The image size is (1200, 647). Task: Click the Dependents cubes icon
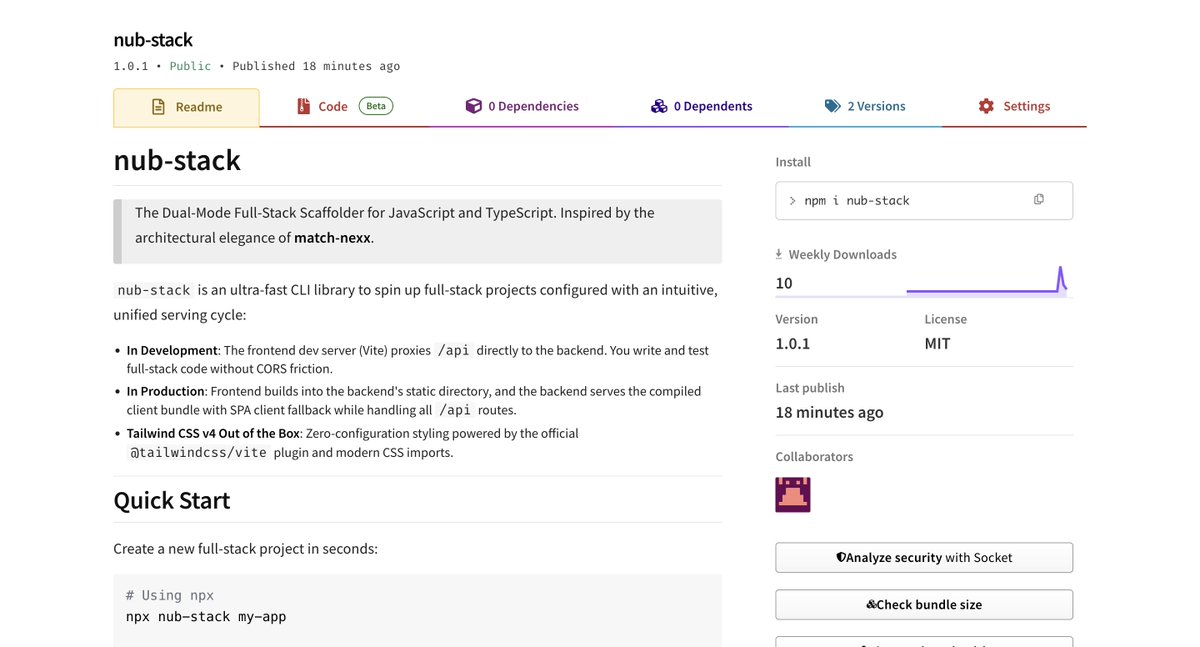coord(659,106)
